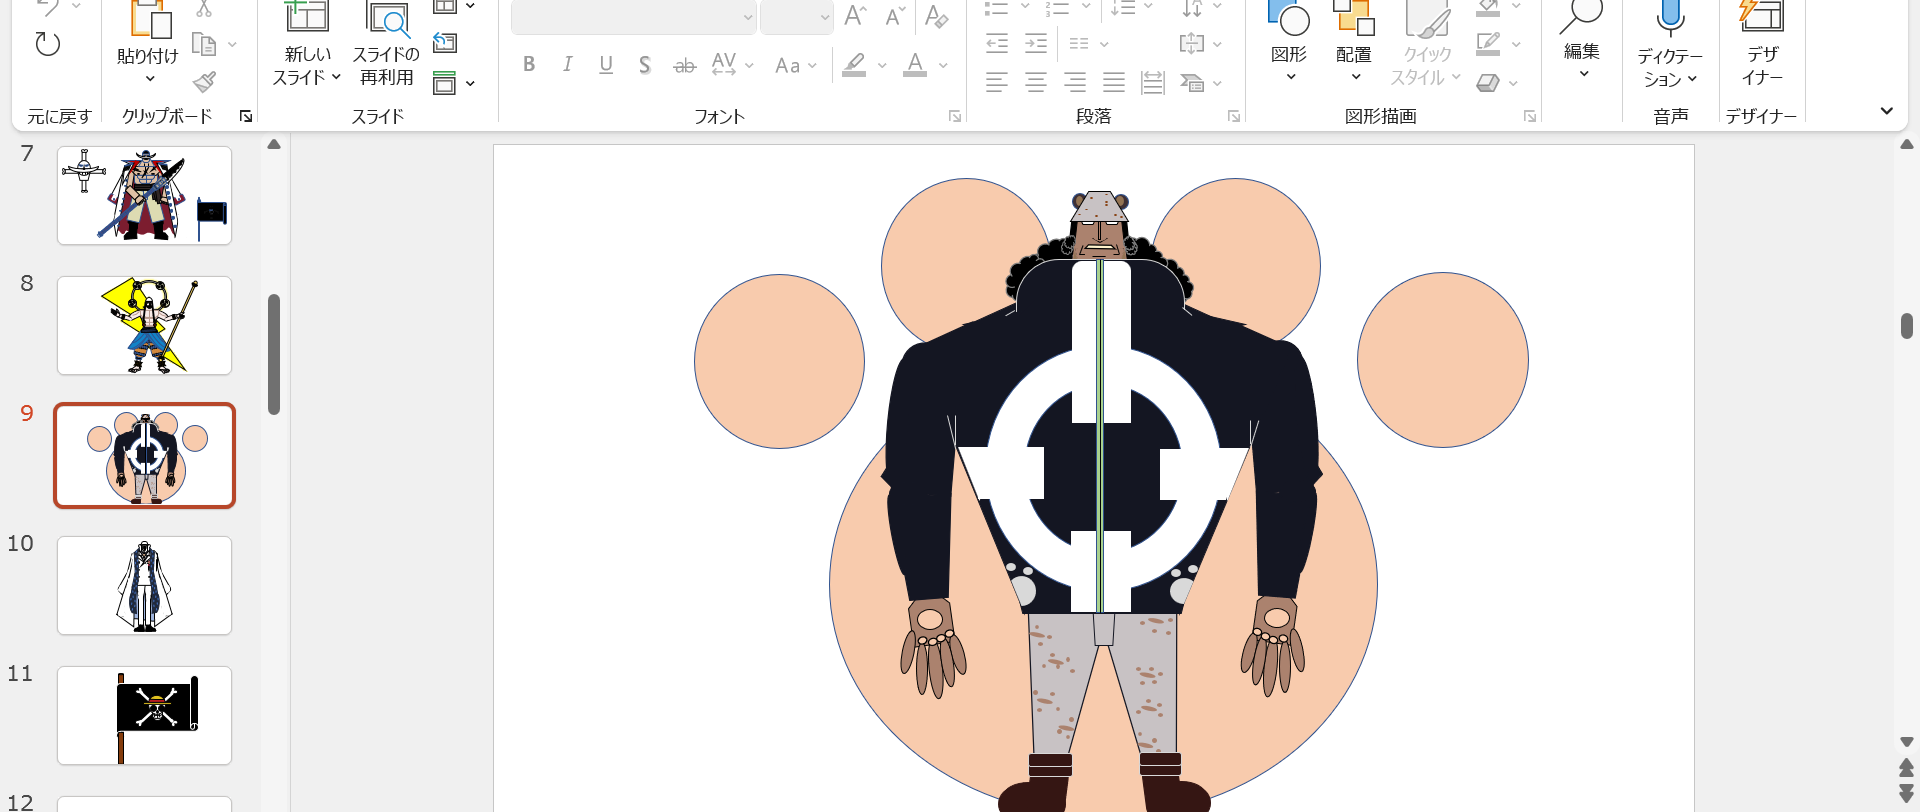The width and height of the screenshot is (1920, 812).
Task: Collapse the ribbon with the chevron
Action: pos(1886,111)
